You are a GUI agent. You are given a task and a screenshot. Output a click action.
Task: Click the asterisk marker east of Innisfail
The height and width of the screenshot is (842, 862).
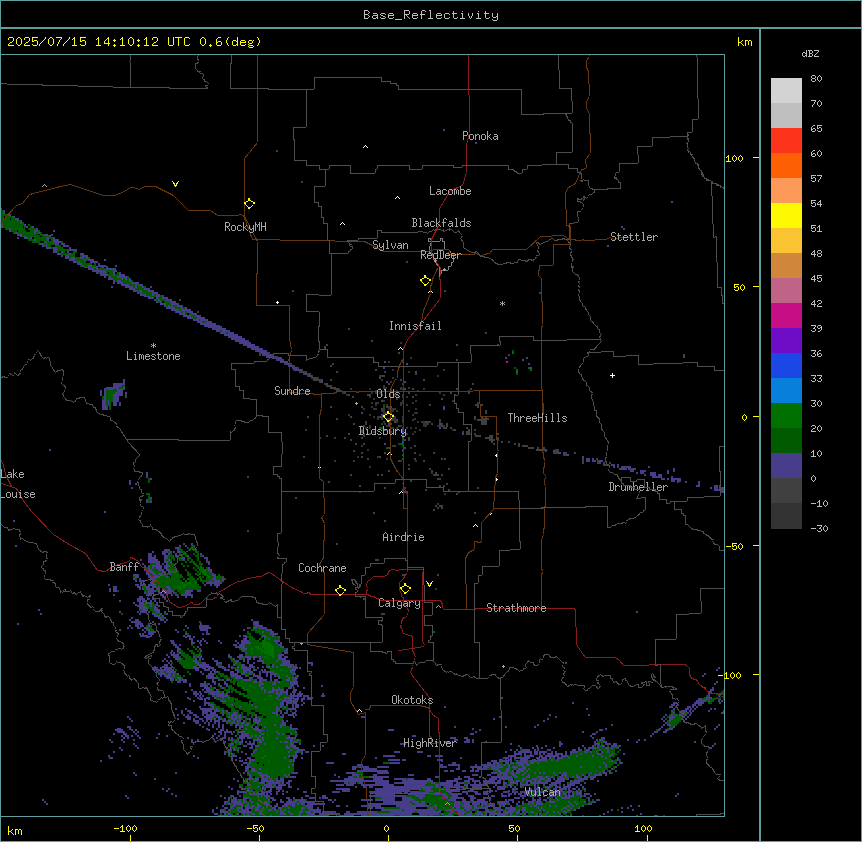(x=502, y=303)
